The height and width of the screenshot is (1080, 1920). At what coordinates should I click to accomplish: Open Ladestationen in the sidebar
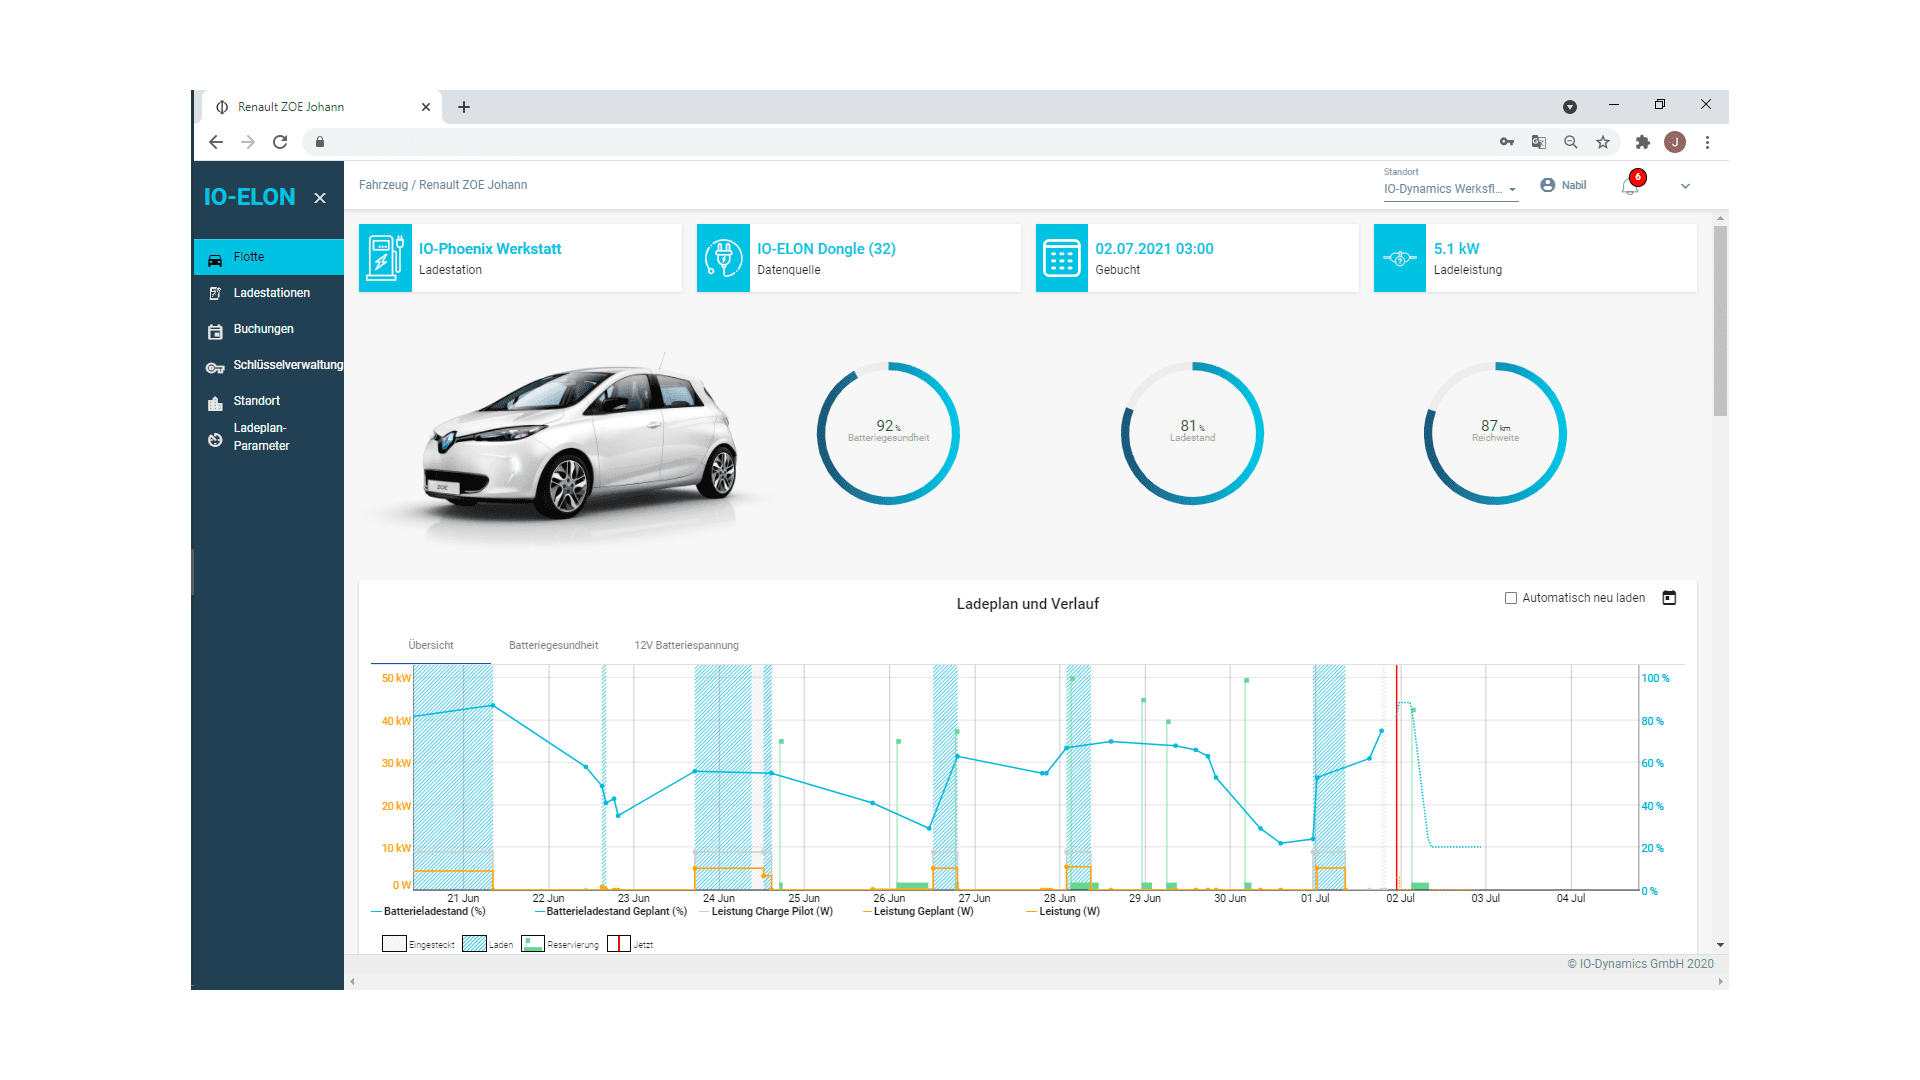point(271,293)
